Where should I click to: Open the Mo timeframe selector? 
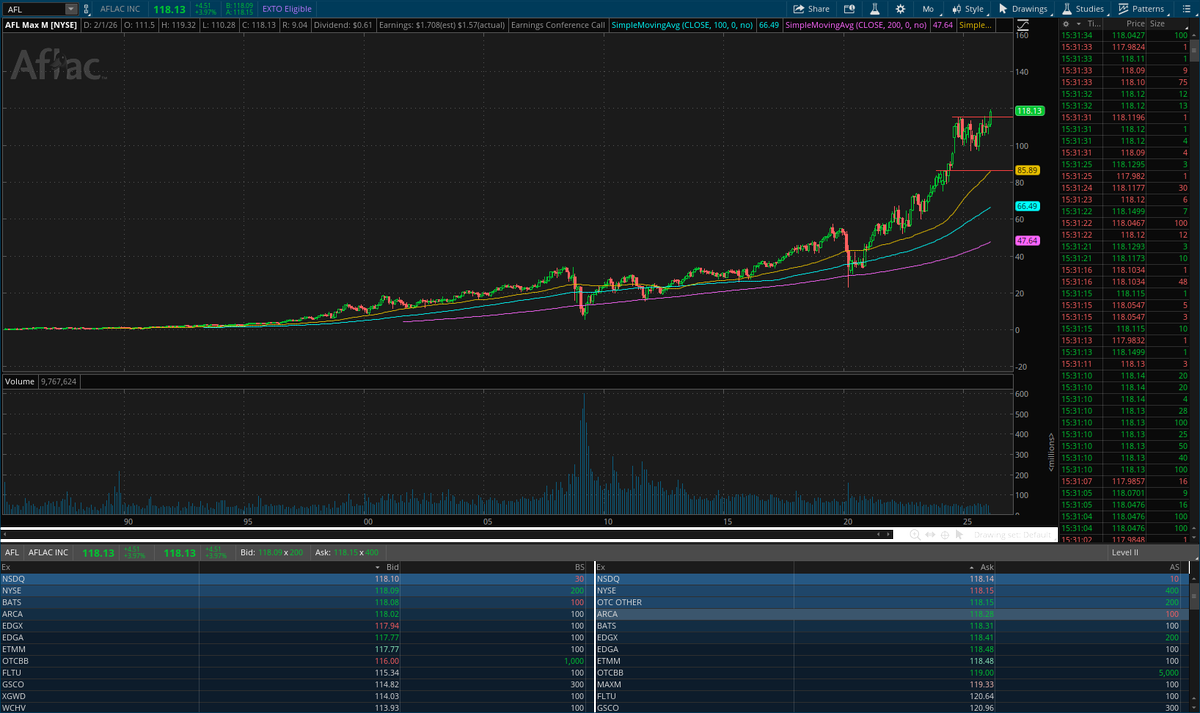pos(927,9)
